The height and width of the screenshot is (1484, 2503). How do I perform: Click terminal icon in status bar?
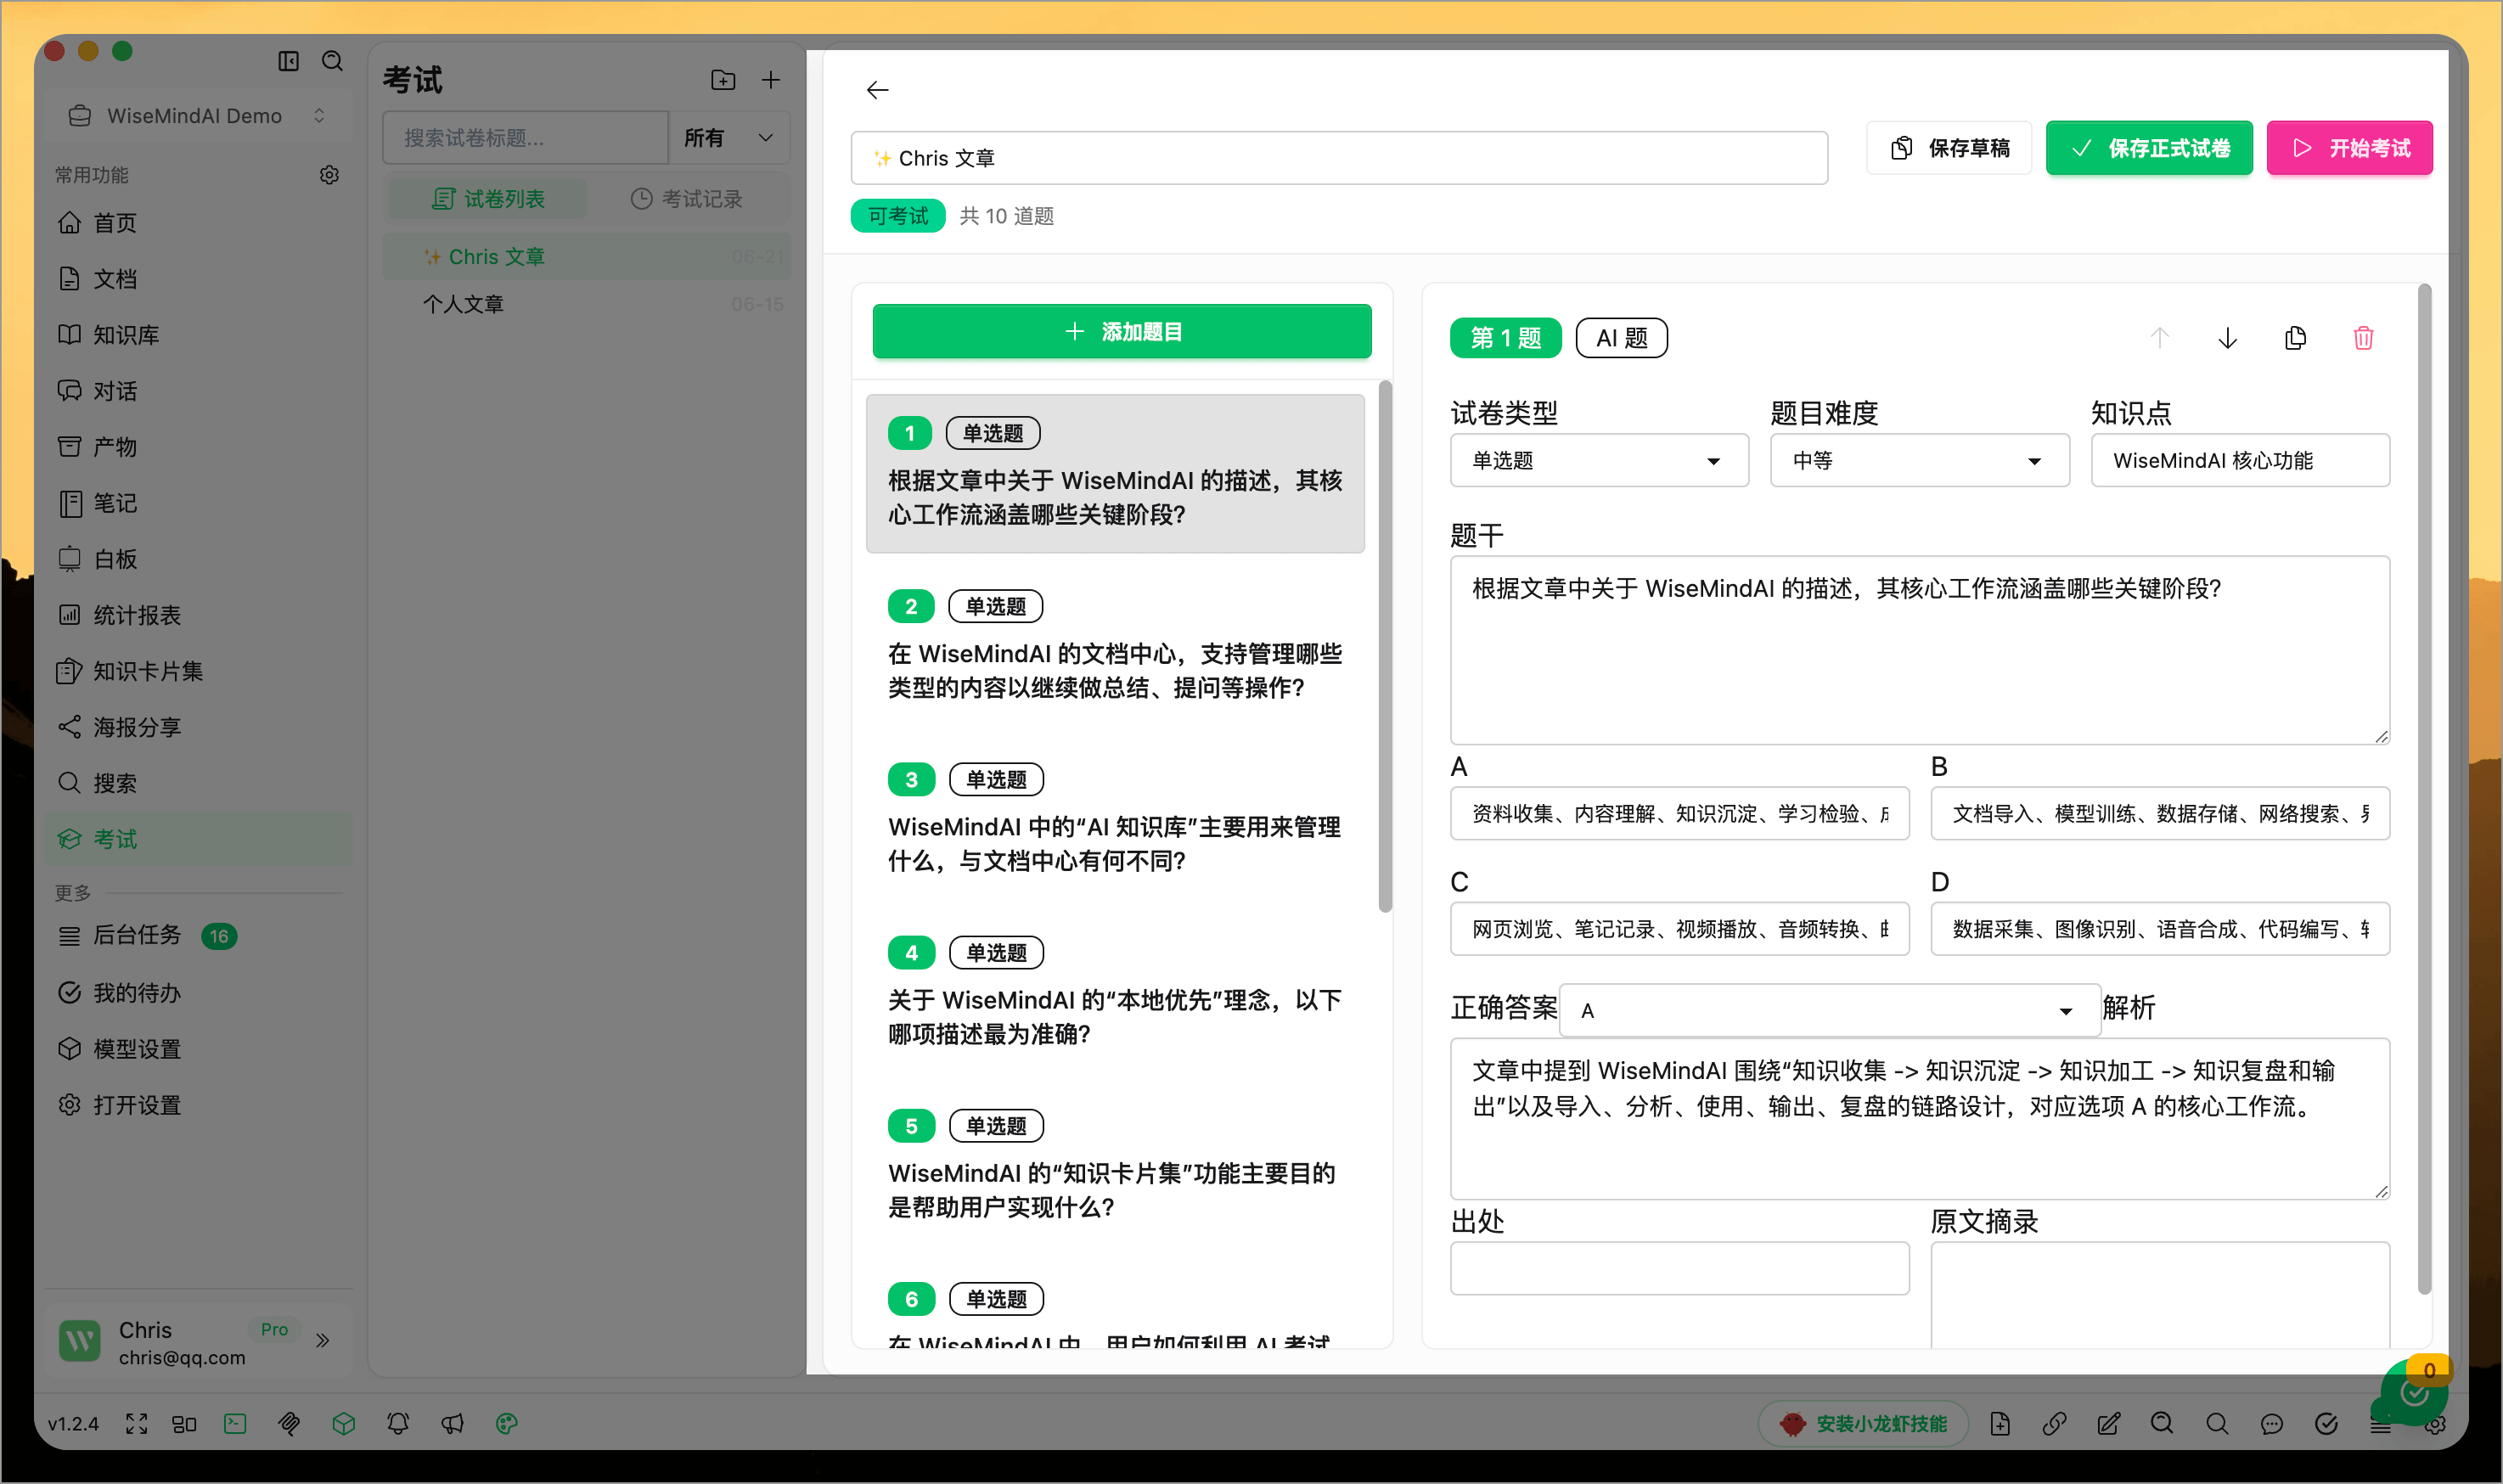(235, 1423)
